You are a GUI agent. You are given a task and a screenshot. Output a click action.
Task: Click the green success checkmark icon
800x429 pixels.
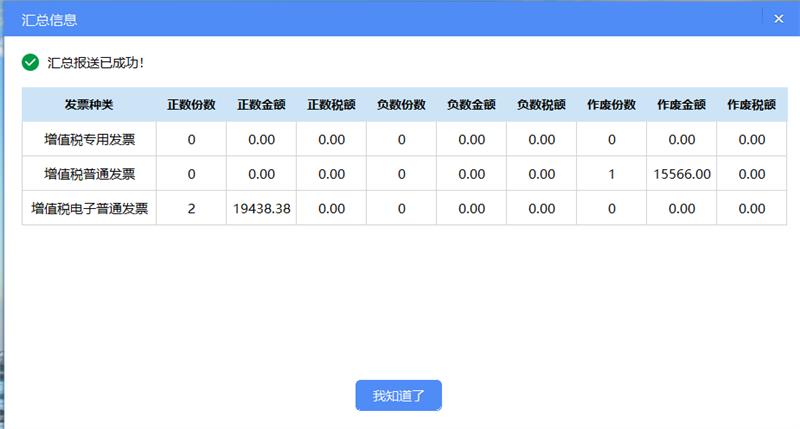(x=30, y=63)
